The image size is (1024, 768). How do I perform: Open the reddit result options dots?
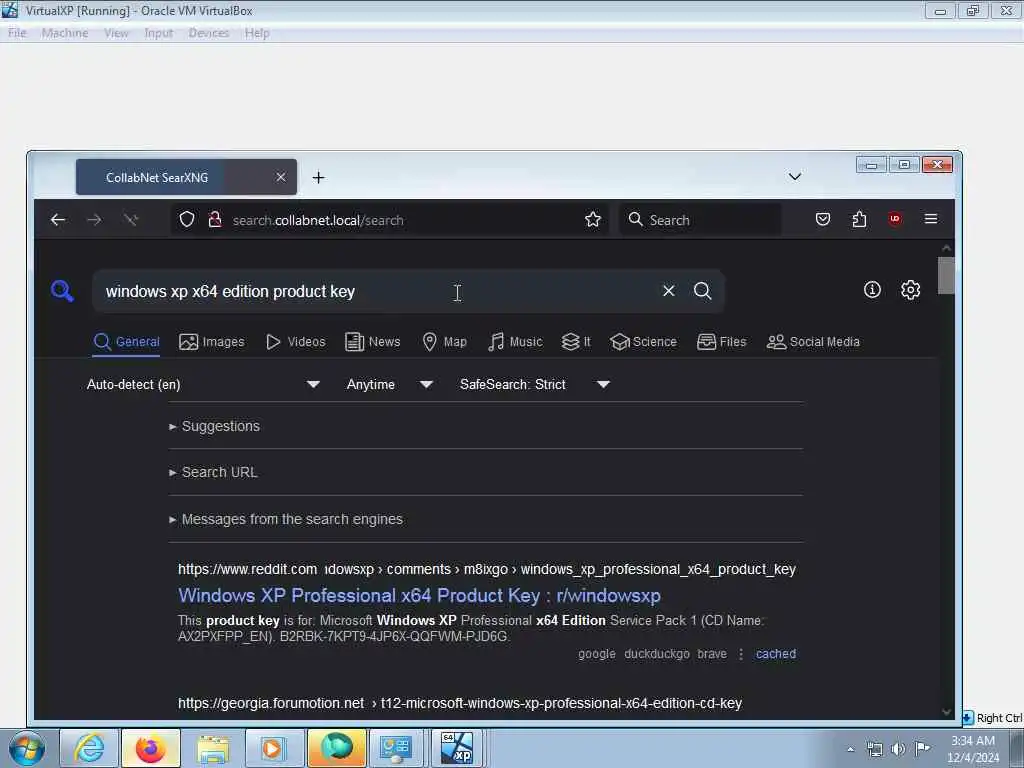[x=741, y=654]
